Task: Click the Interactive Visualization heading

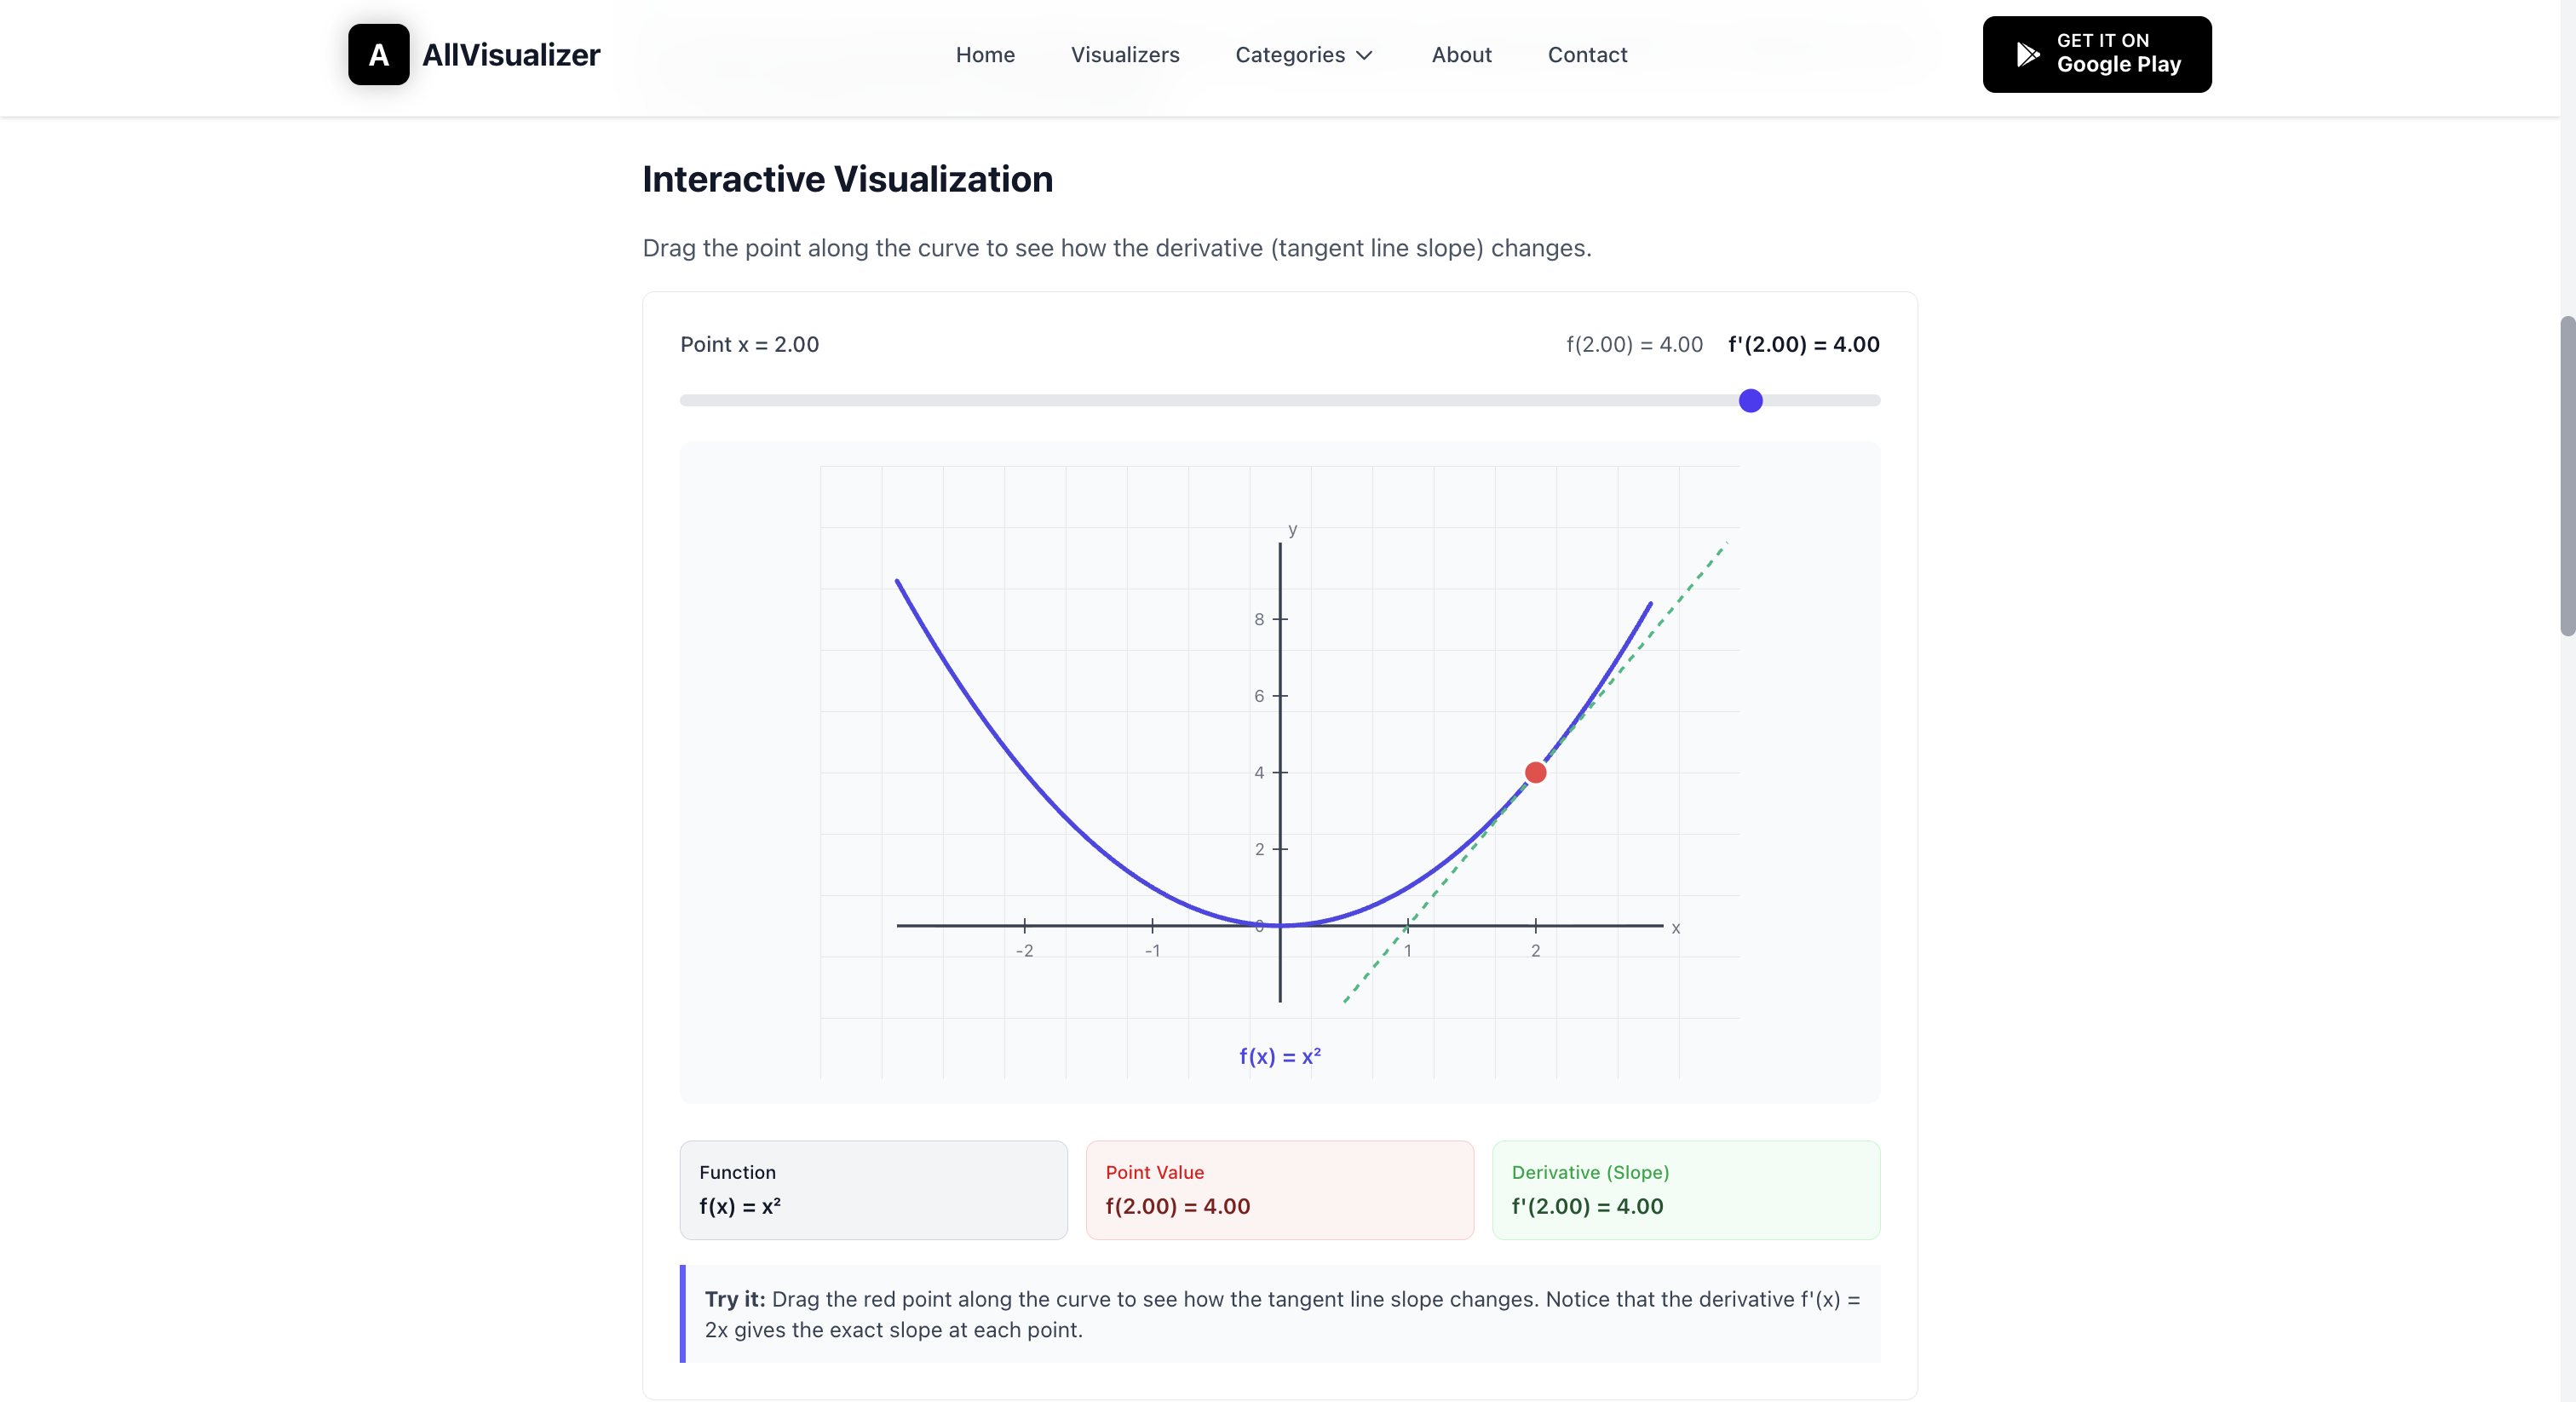Action: pos(848,179)
